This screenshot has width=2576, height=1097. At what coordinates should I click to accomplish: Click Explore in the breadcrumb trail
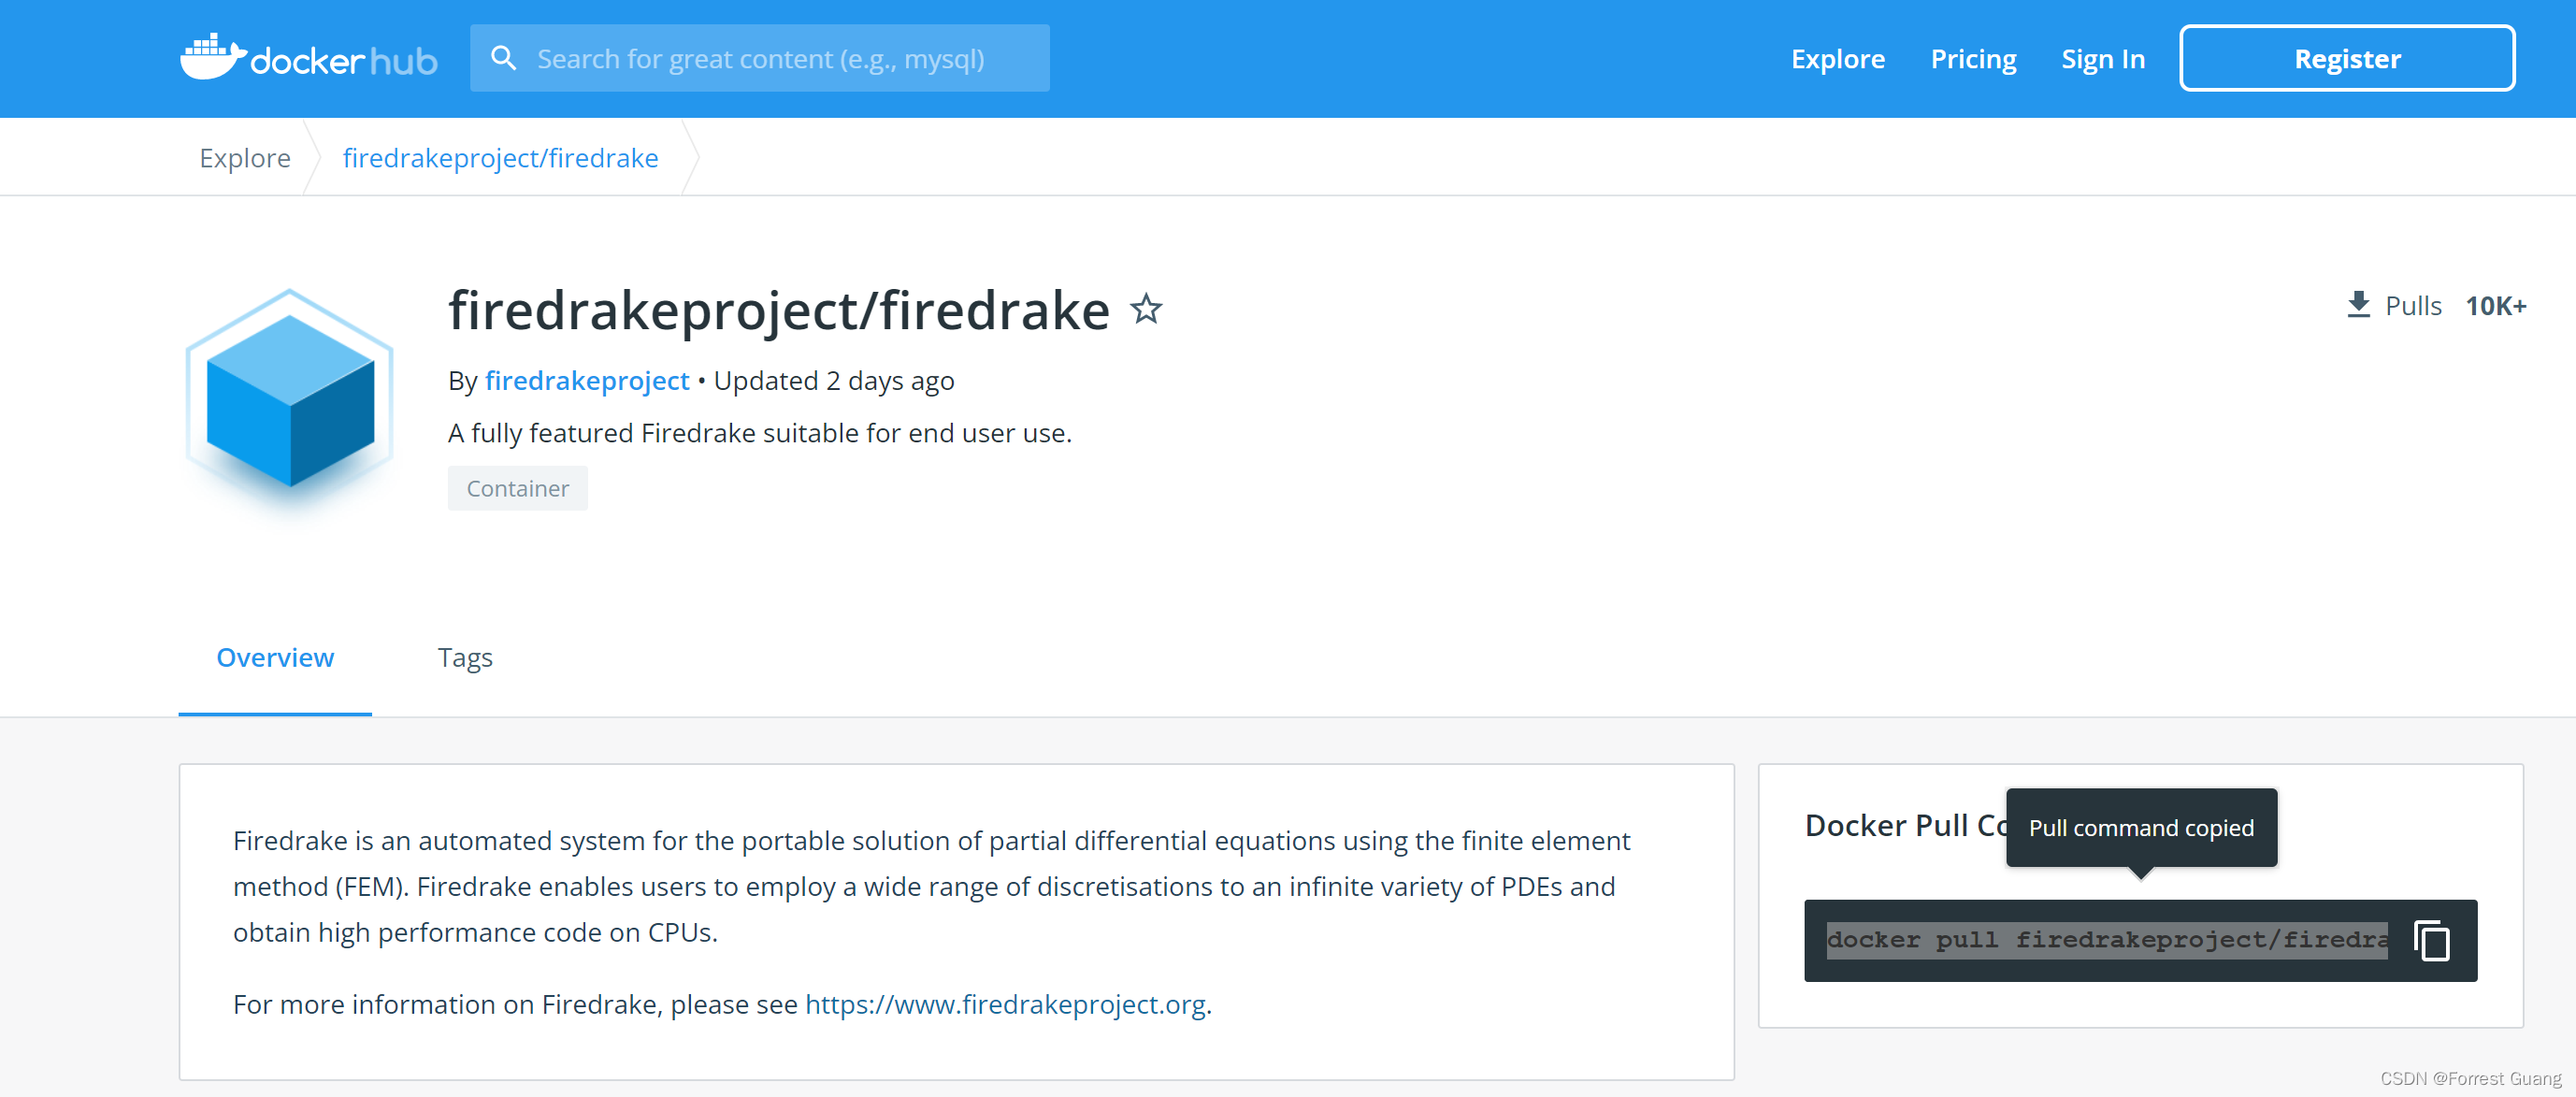click(x=244, y=157)
